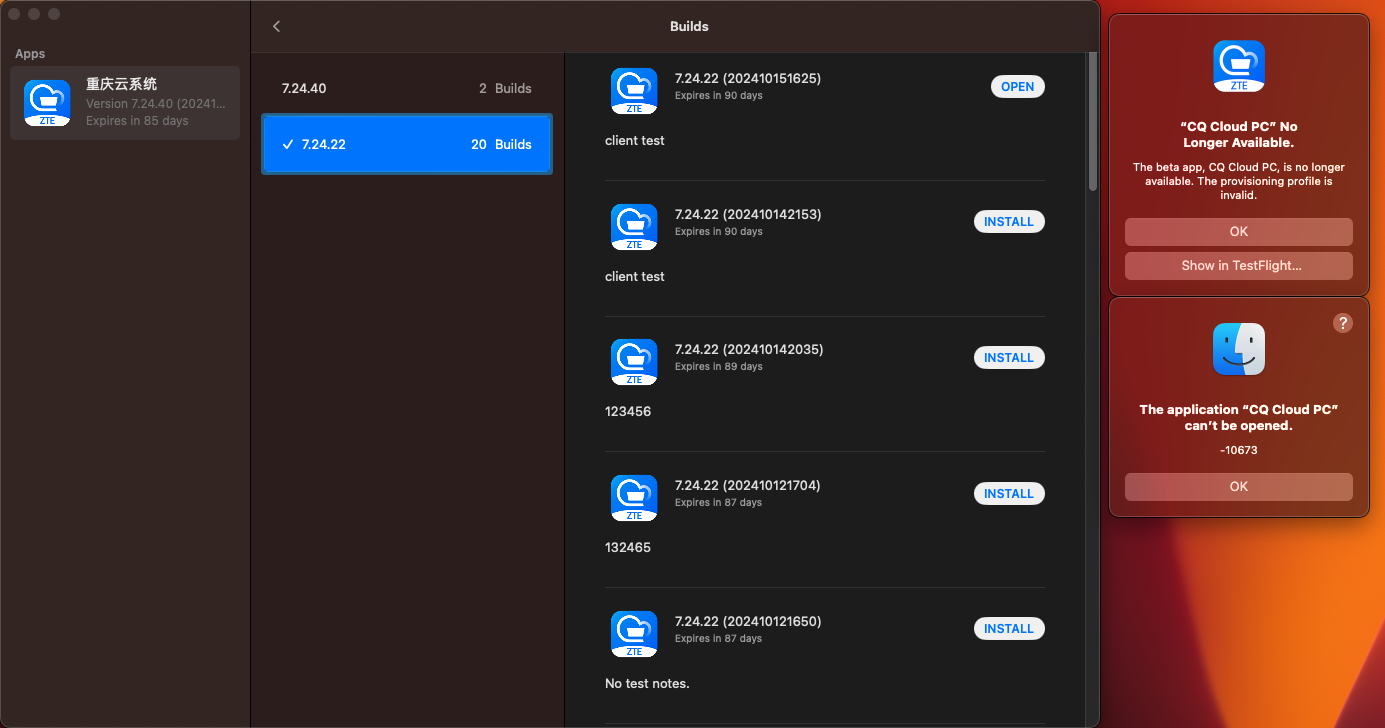
Task: Click checkmark on the 7.24.22 version row
Action: 288,144
